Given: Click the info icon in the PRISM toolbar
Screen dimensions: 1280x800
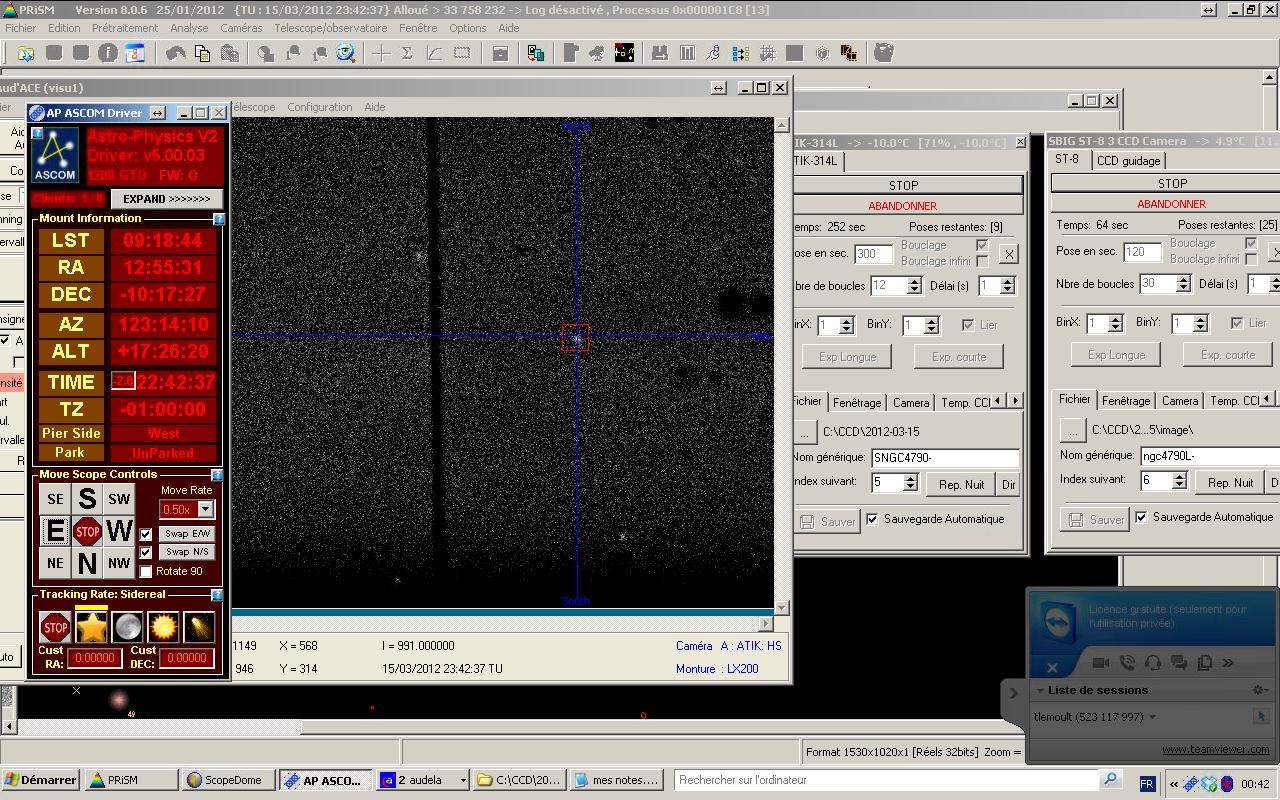Looking at the screenshot, I should [108, 53].
